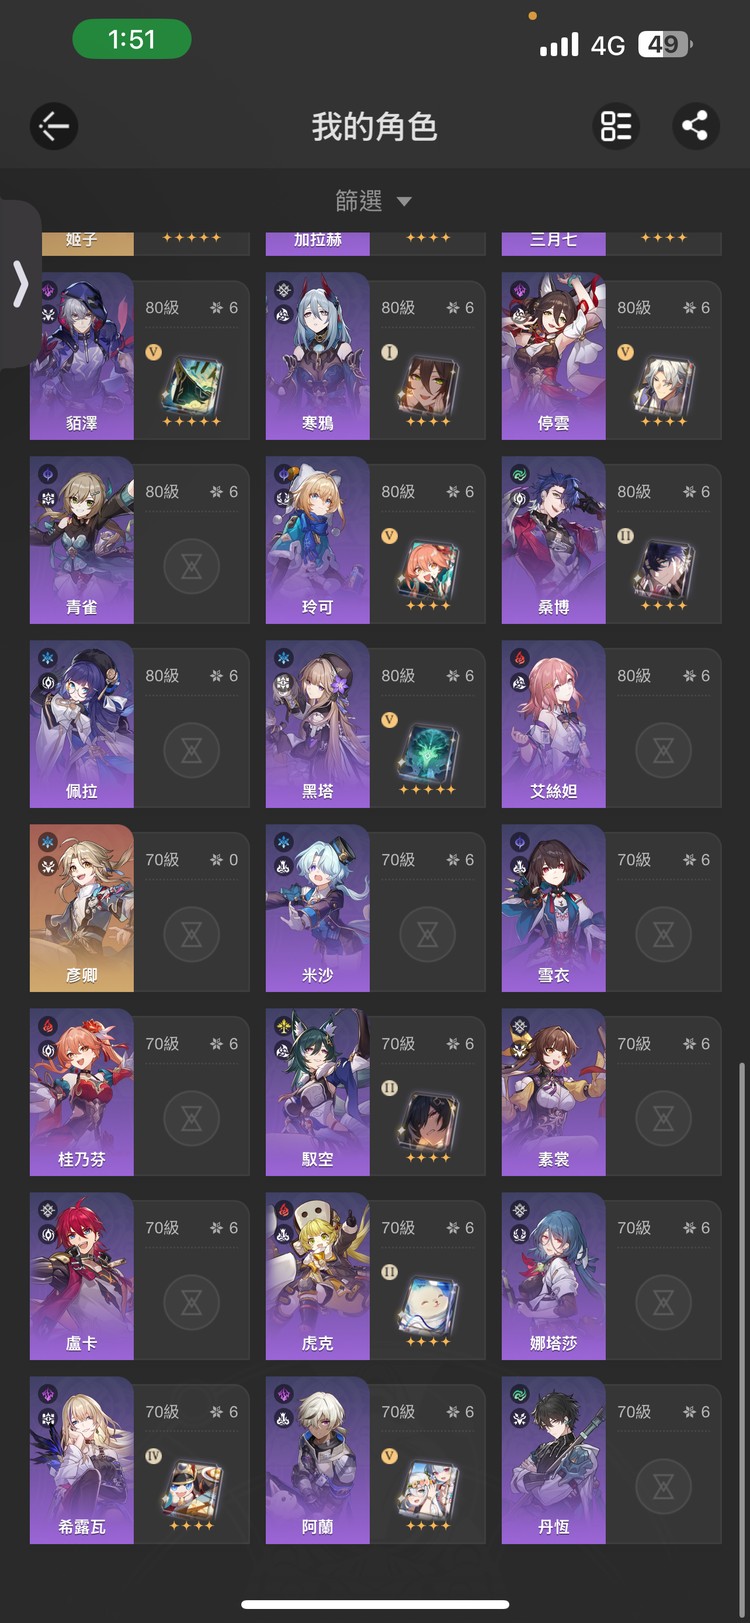
Task: Switch to list view layout icon
Action: [616, 126]
